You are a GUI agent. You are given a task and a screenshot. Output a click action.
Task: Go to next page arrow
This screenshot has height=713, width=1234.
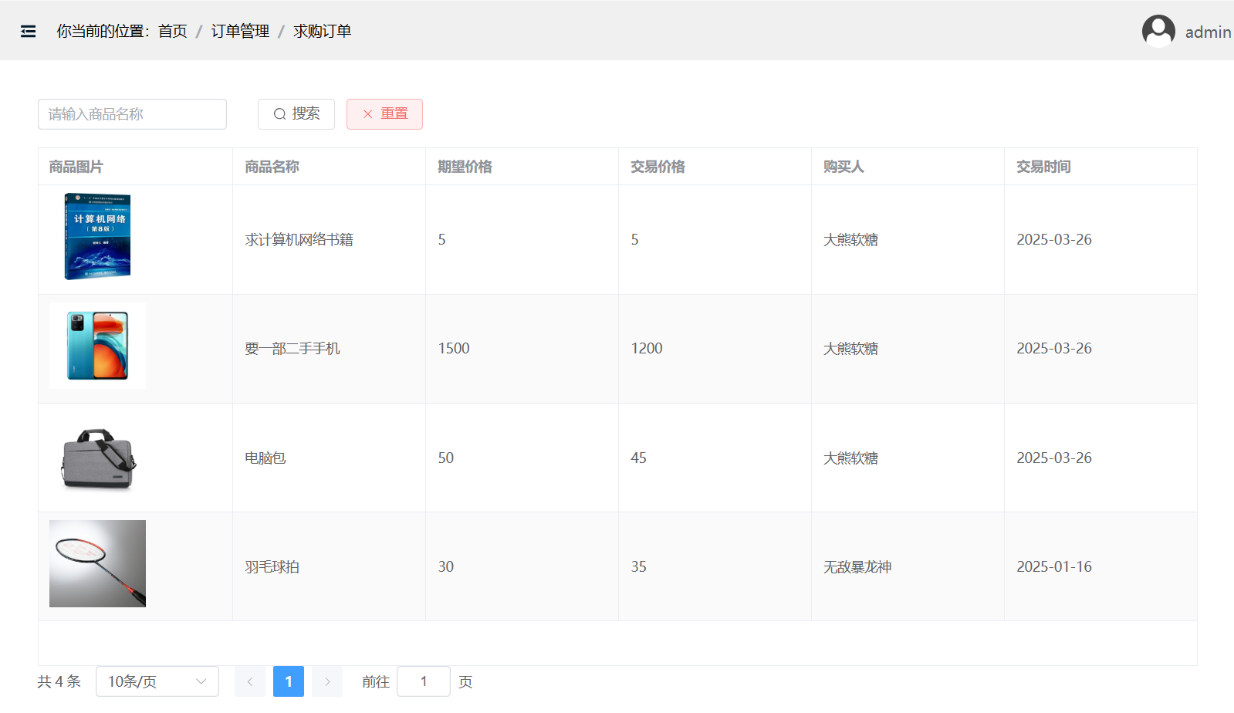pos(327,682)
